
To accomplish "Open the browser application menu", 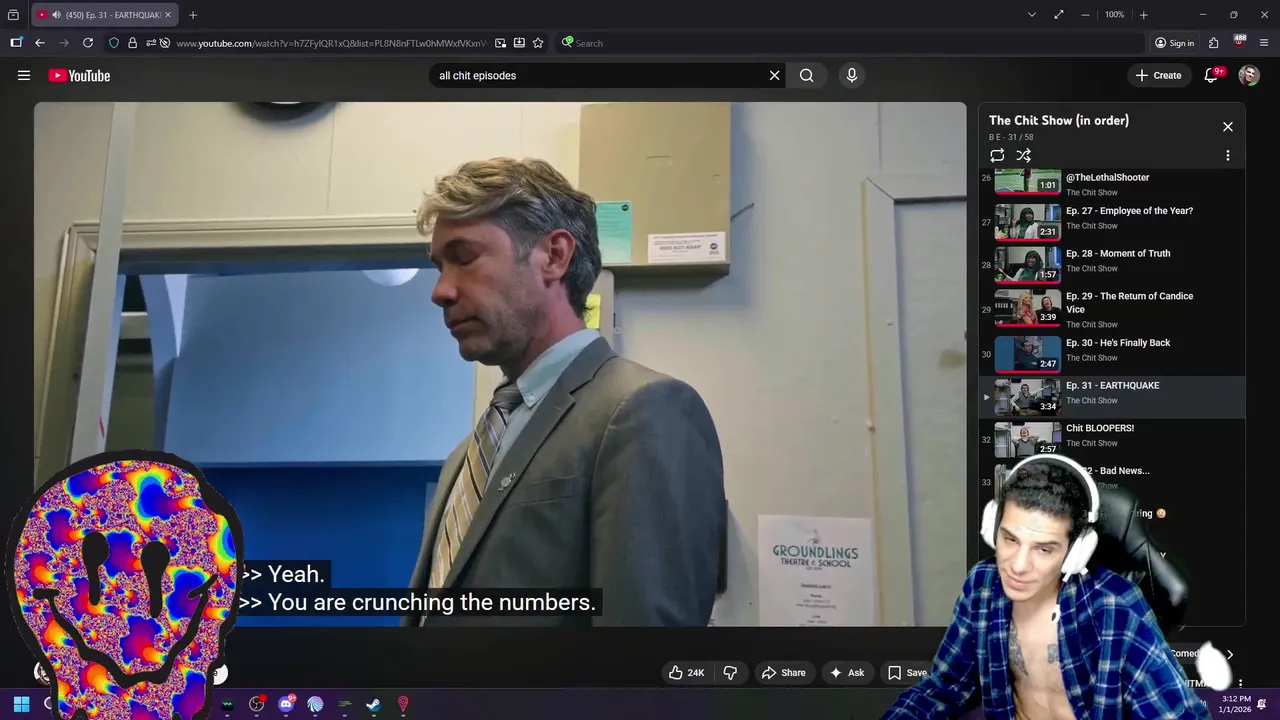I will (x=1264, y=43).
